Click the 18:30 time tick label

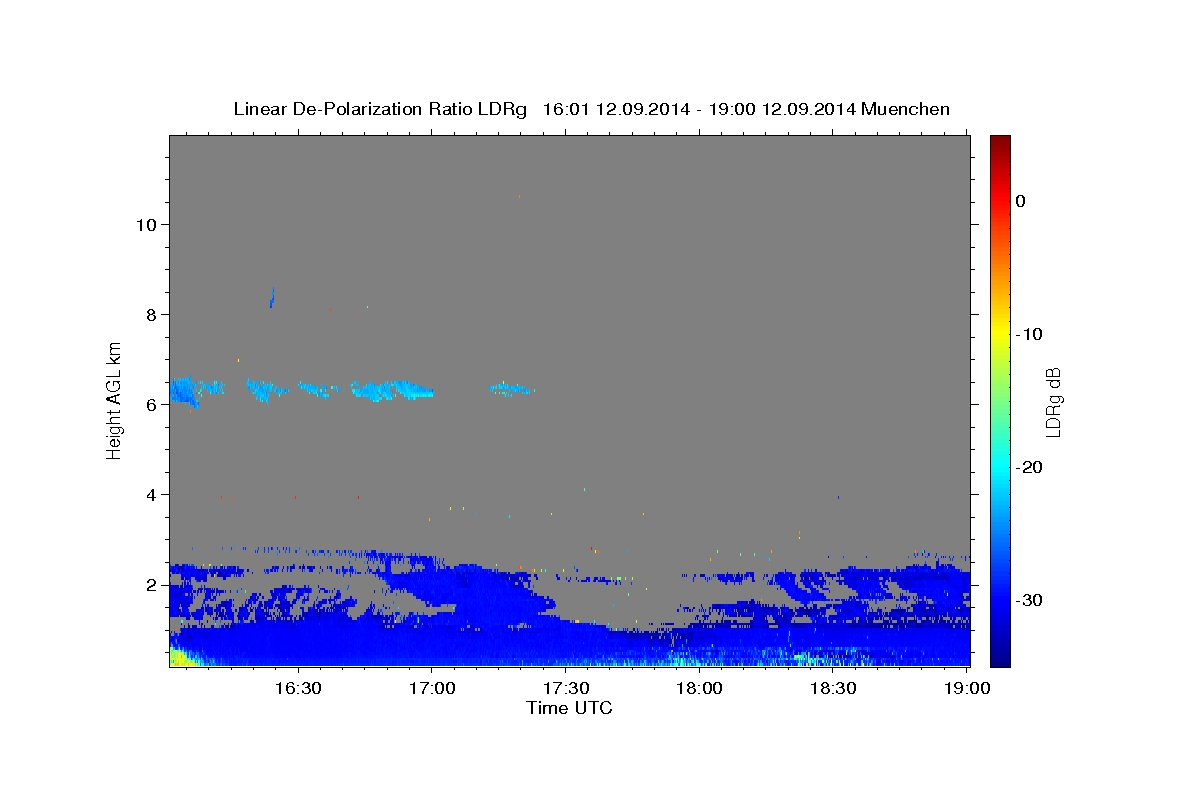(x=832, y=688)
